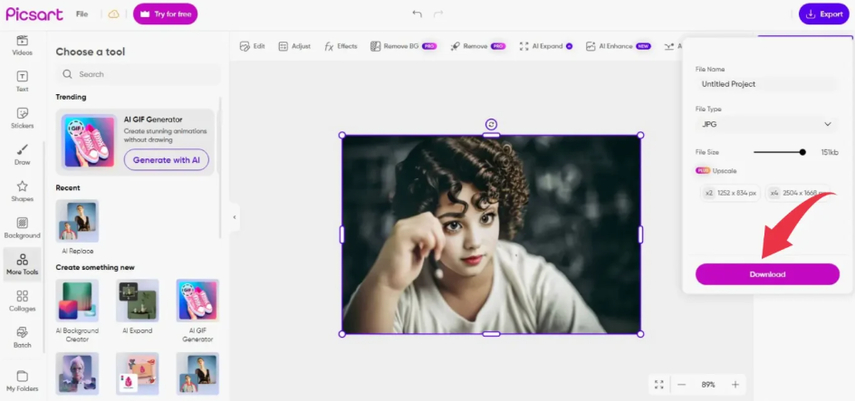
Task: Click the tool Search field
Action: click(138, 74)
